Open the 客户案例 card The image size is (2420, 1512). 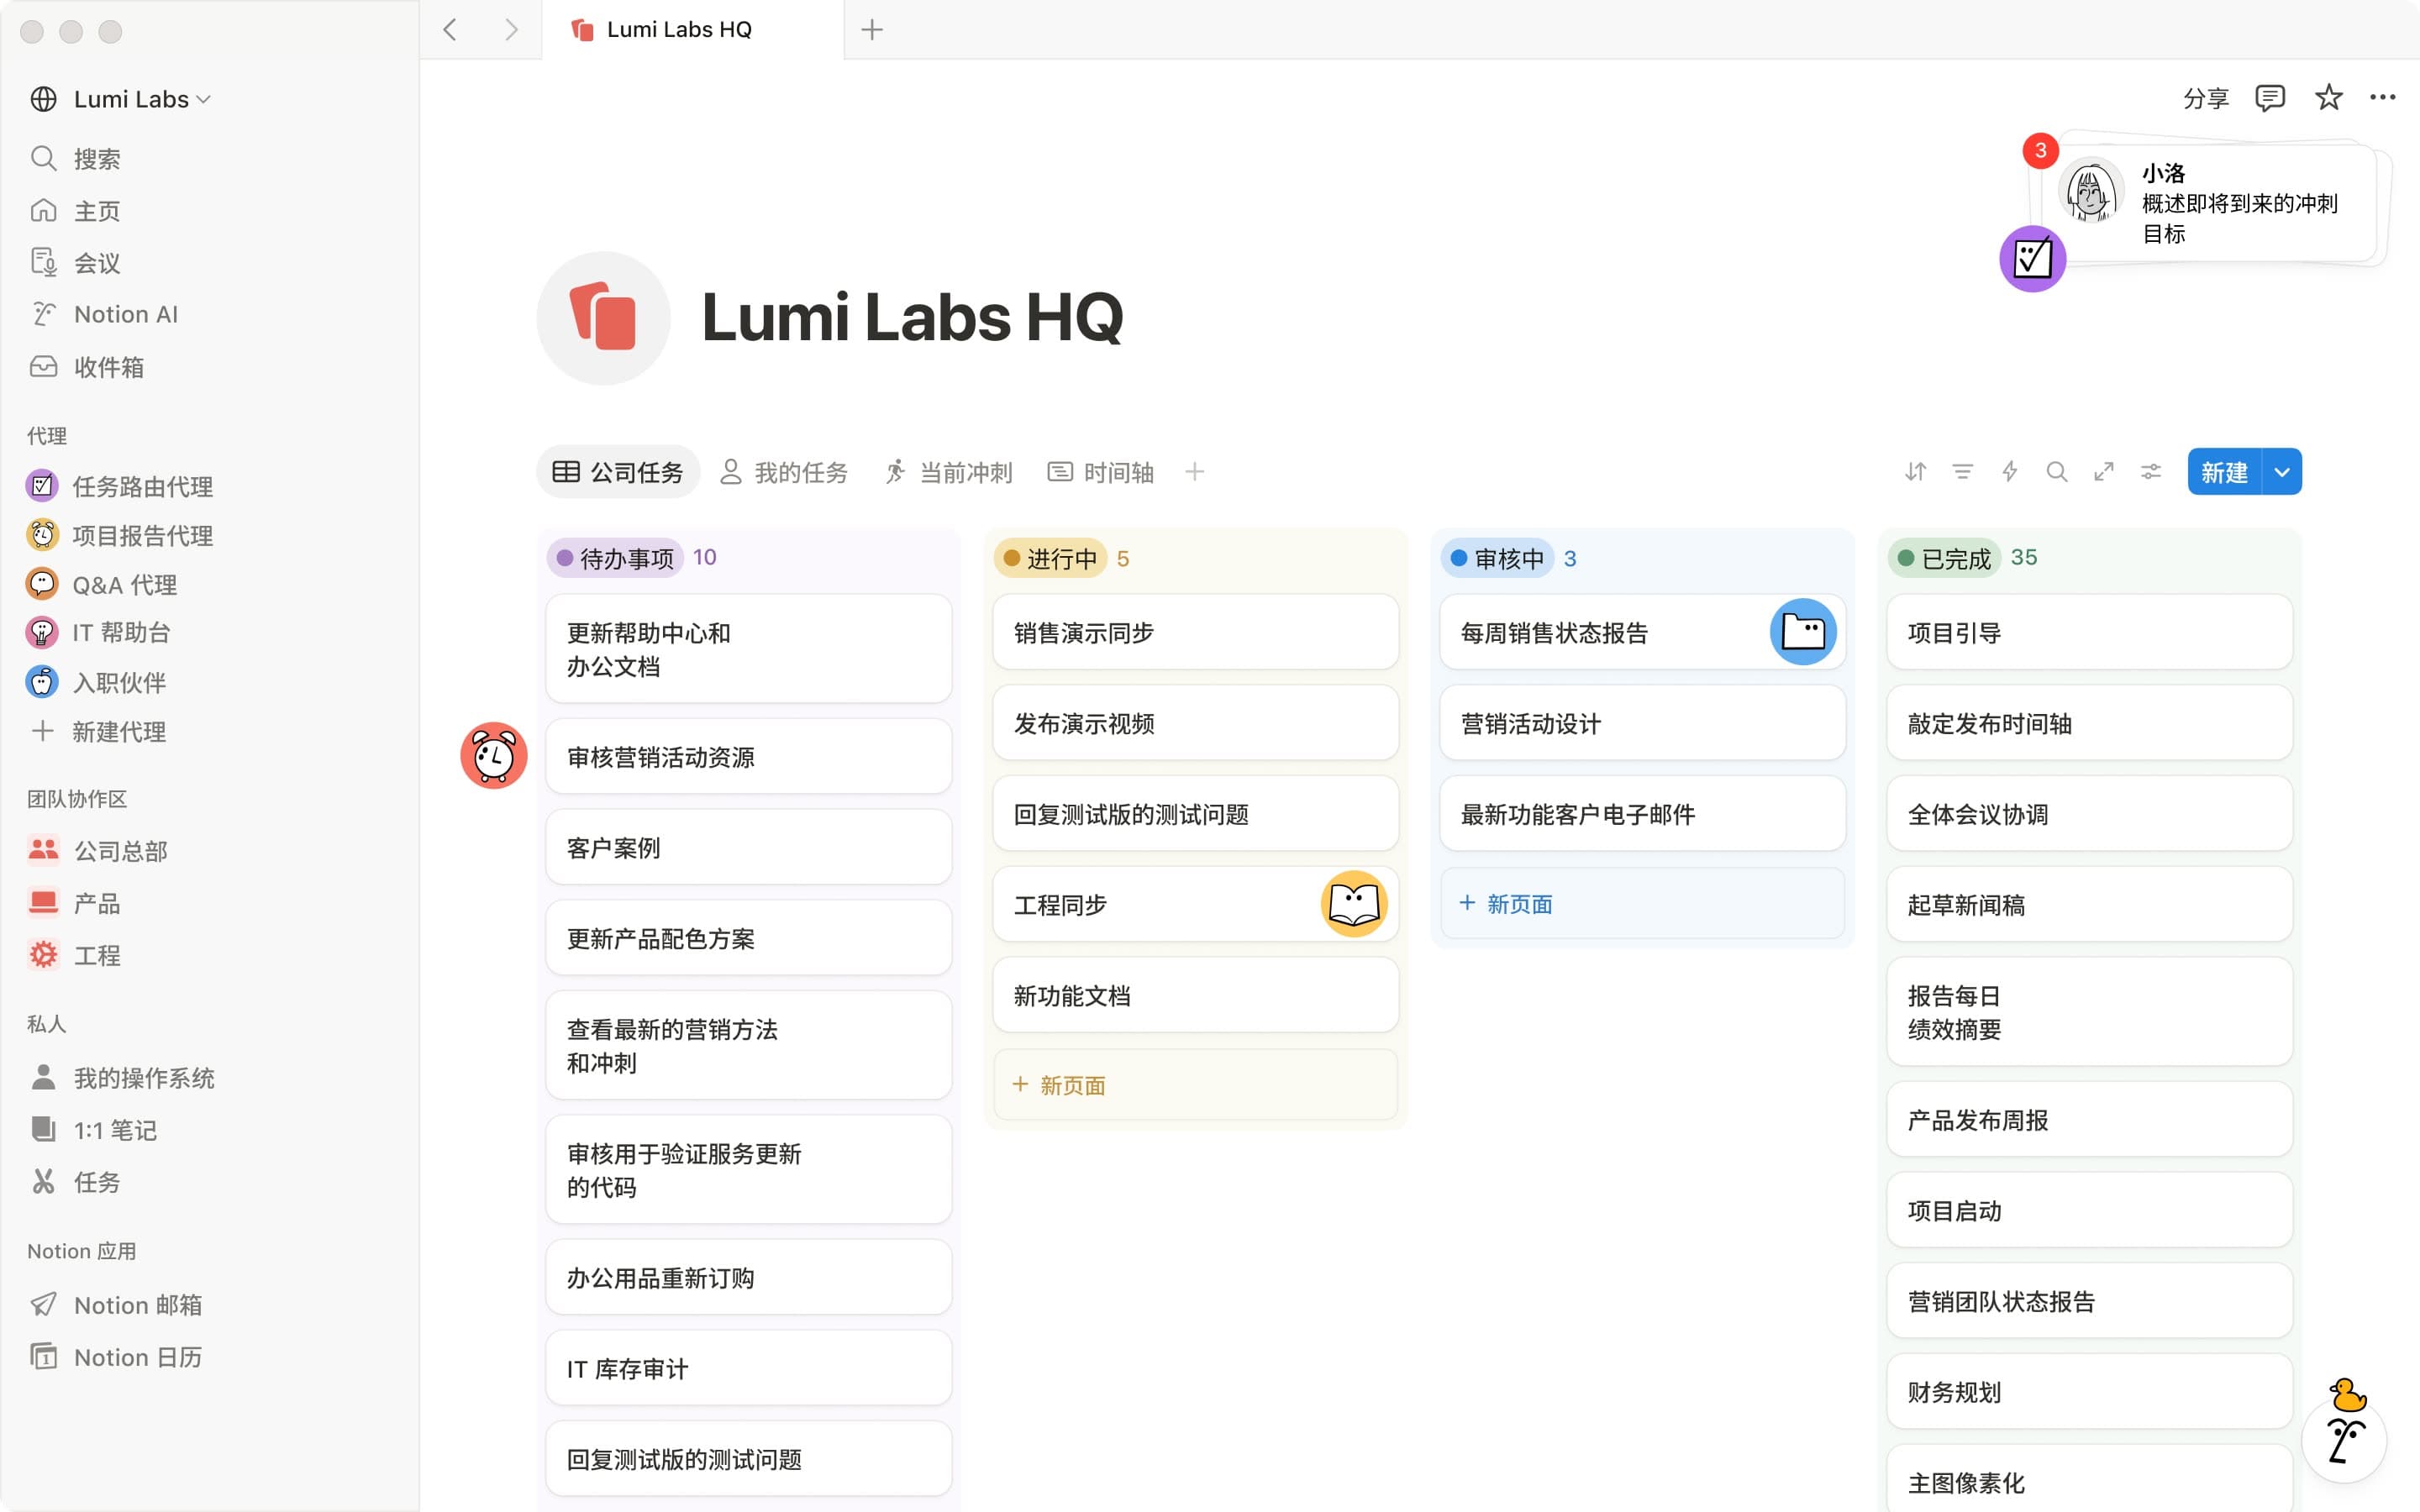pos(749,848)
